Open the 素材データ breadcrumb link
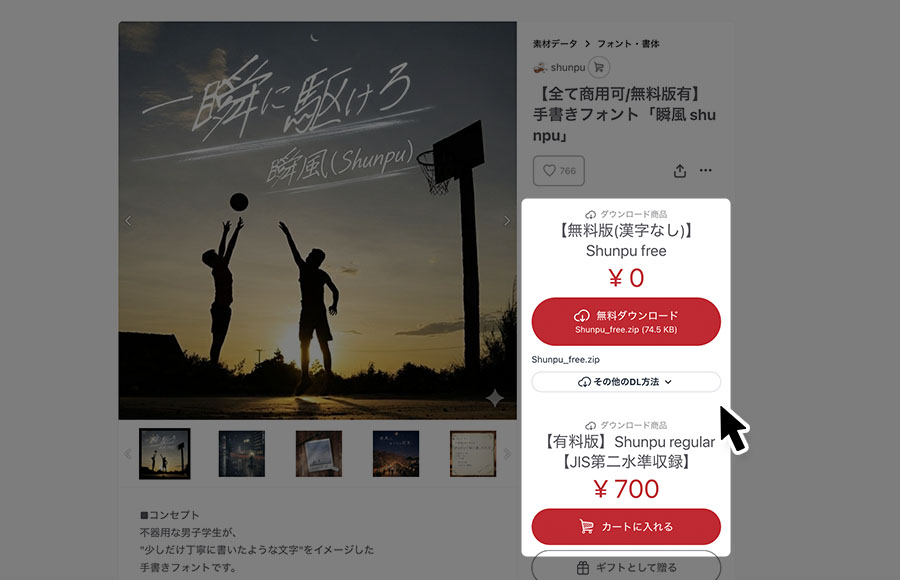900x580 pixels. click(x=554, y=44)
